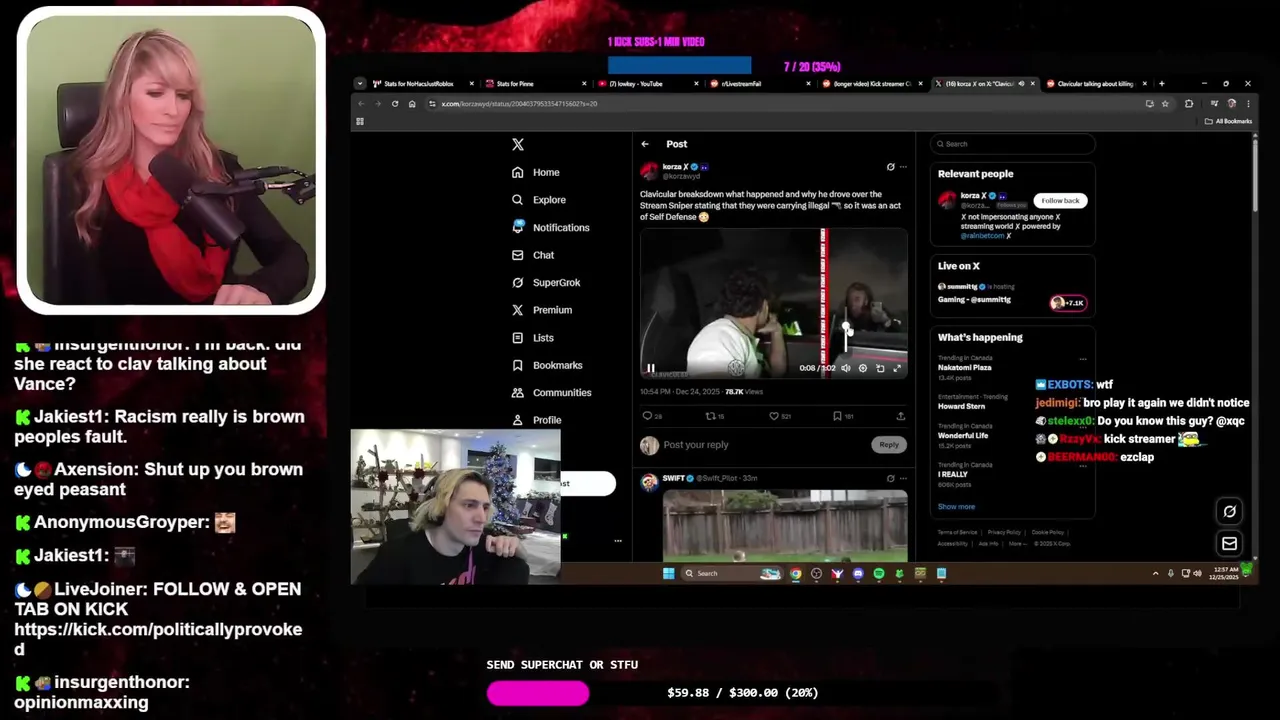1280x720 pixels.
Task: Click the X Search field
Action: (1013, 144)
